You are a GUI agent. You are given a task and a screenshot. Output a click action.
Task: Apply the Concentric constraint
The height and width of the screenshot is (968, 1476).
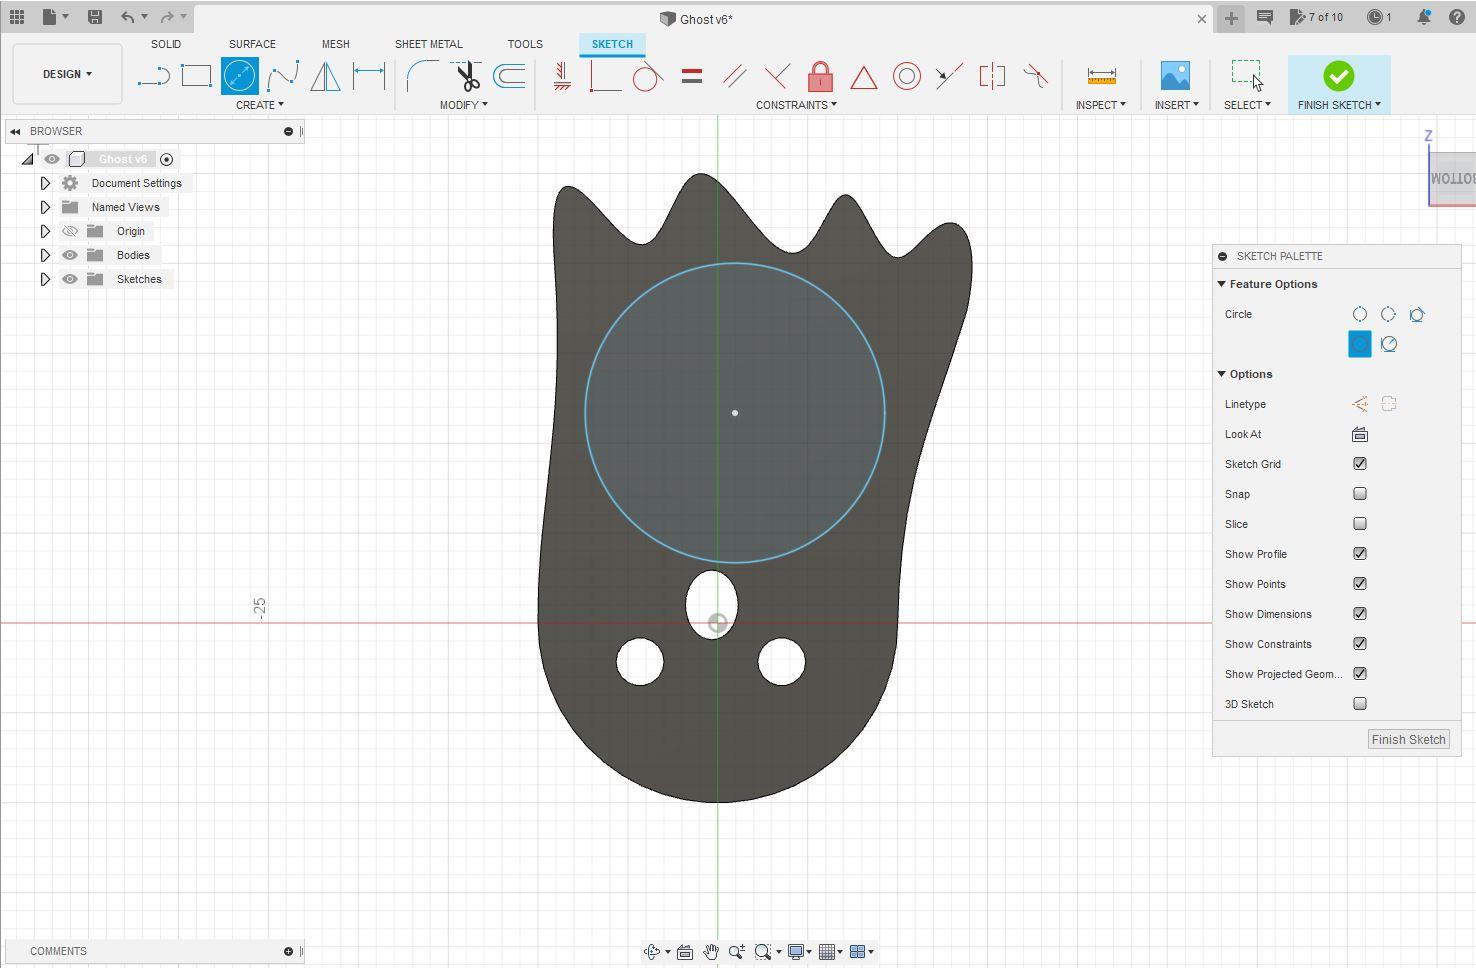click(906, 77)
